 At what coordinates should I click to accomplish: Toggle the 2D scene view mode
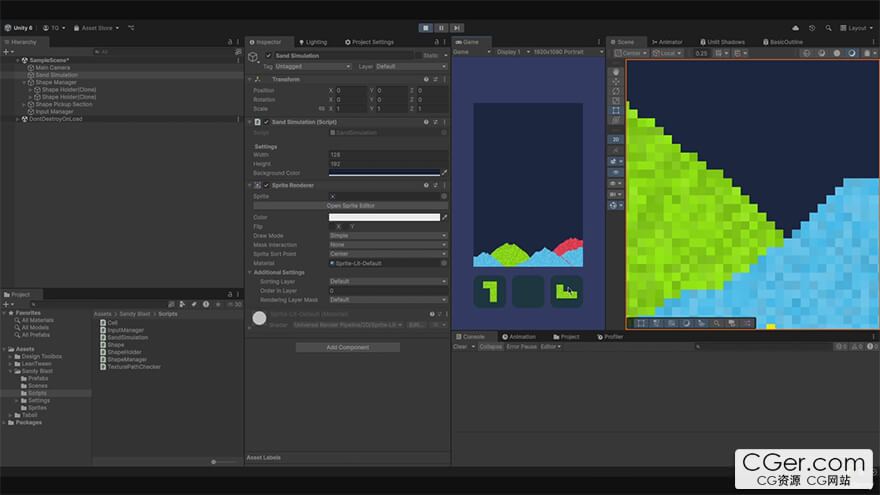[x=616, y=139]
